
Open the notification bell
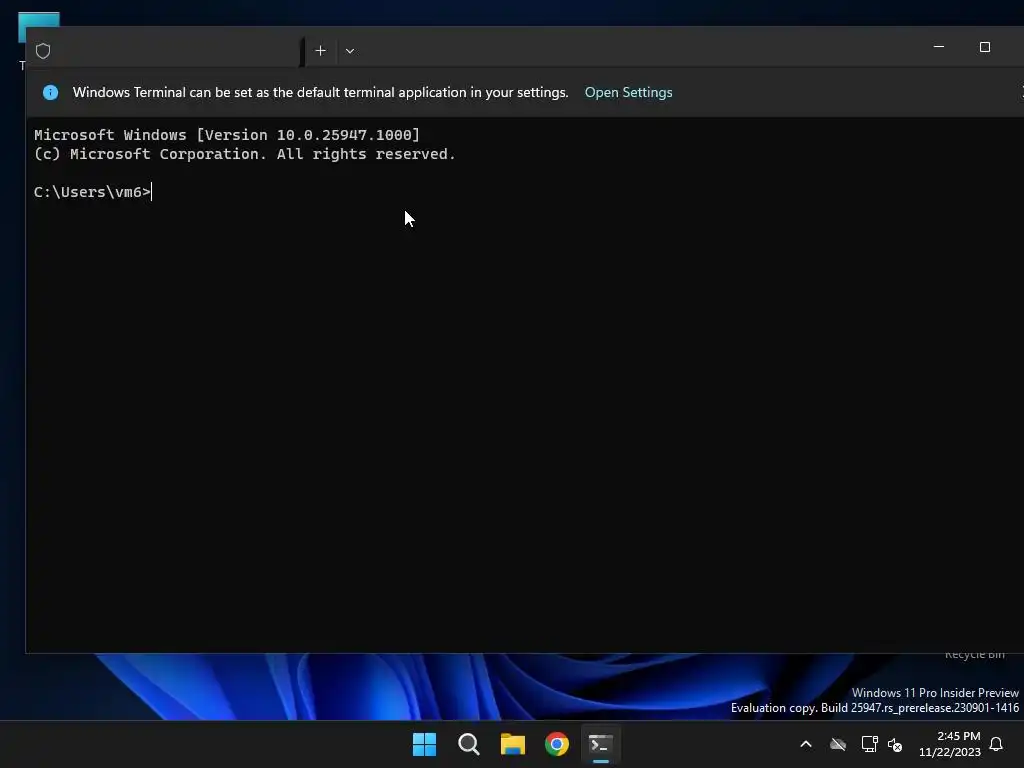coord(996,744)
